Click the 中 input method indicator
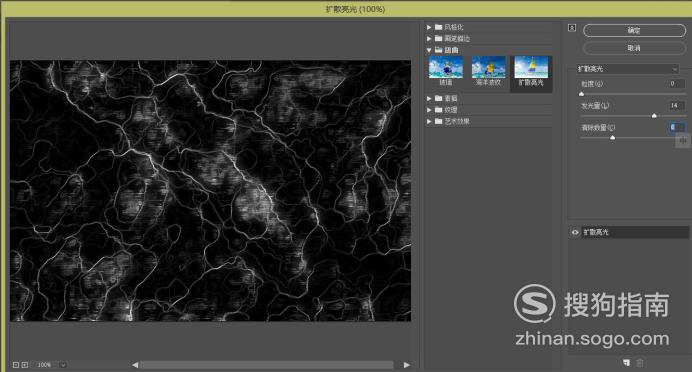The width and height of the screenshot is (692, 372). click(683, 141)
